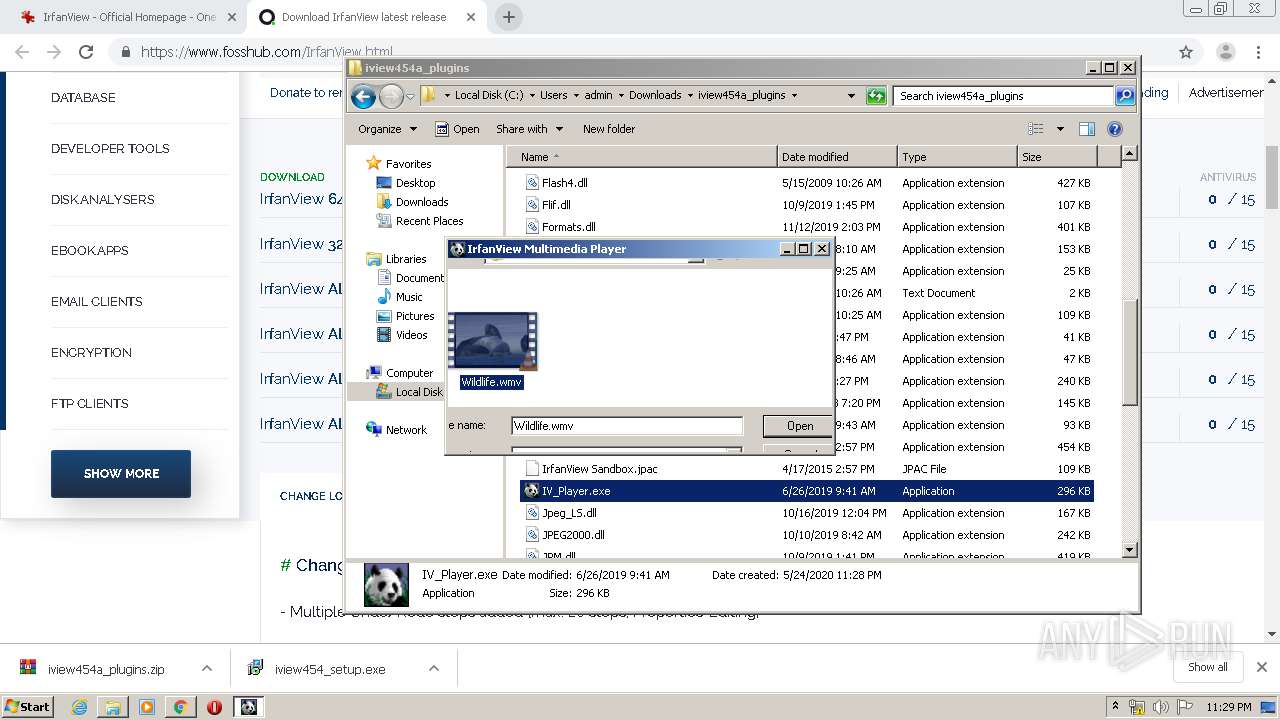Open Chrome profile avatar icon

coord(1225,52)
